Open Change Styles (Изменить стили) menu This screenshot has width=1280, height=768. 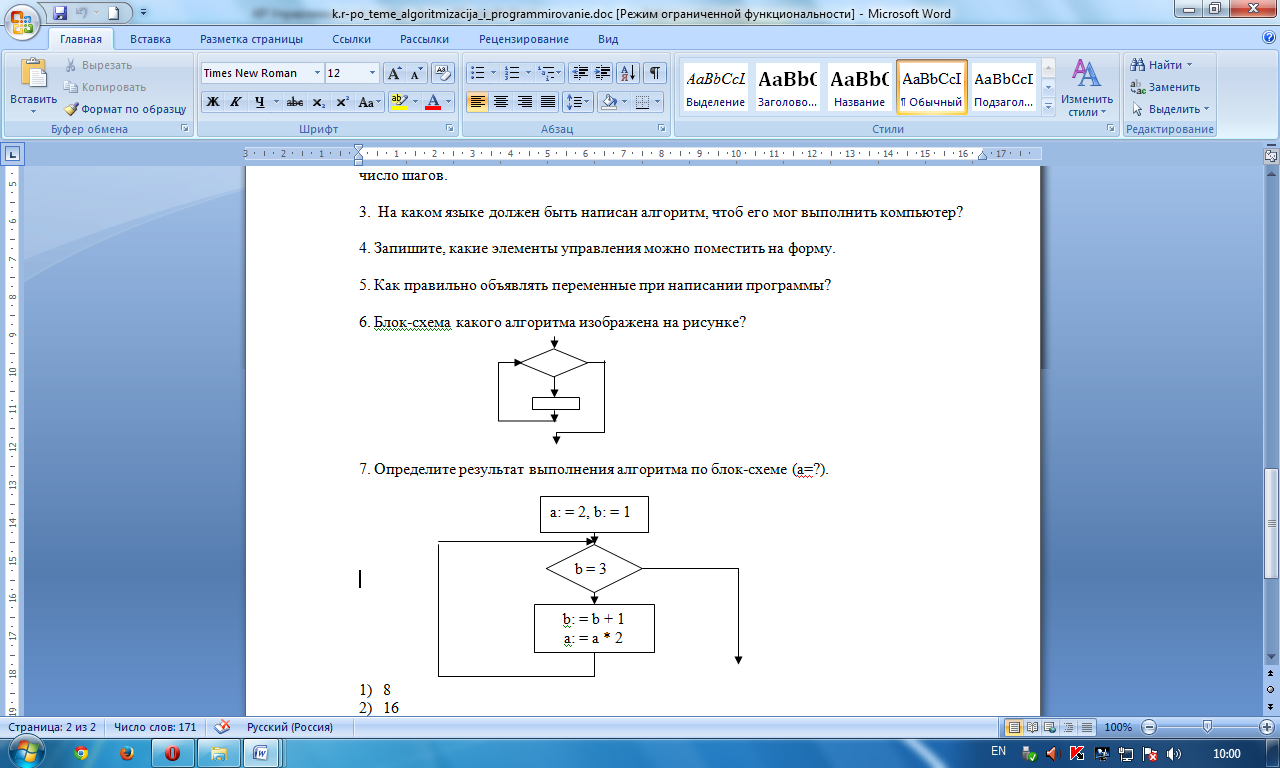click(x=1088, y=88)
